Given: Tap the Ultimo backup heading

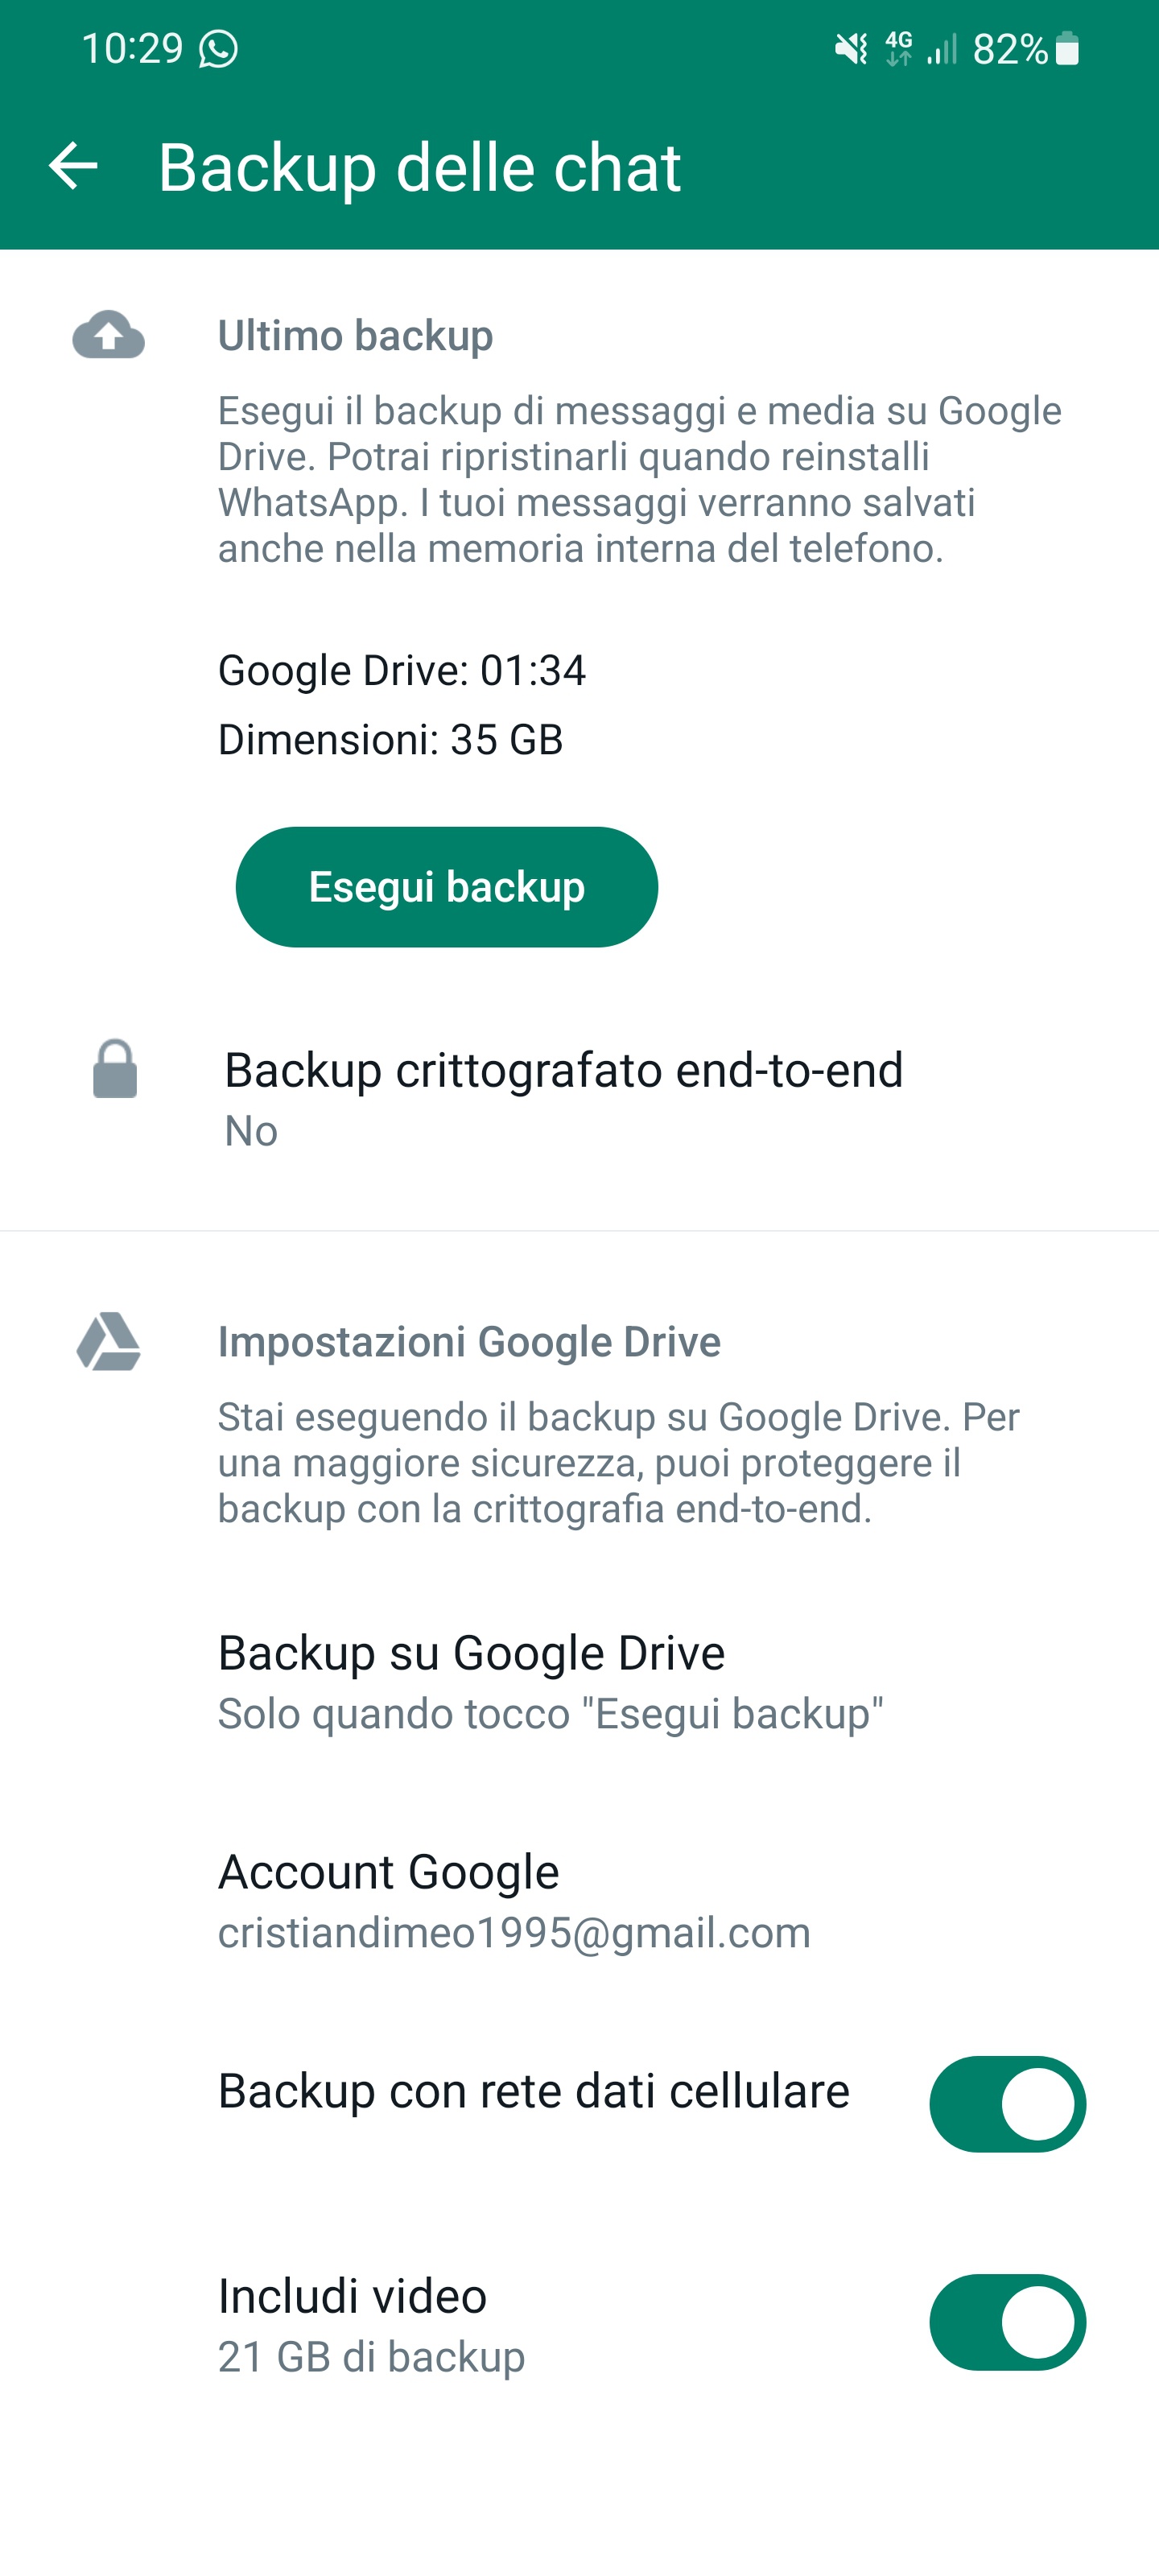Looking at the screenshot, I should pyautogui.click(x=355, y=336).
